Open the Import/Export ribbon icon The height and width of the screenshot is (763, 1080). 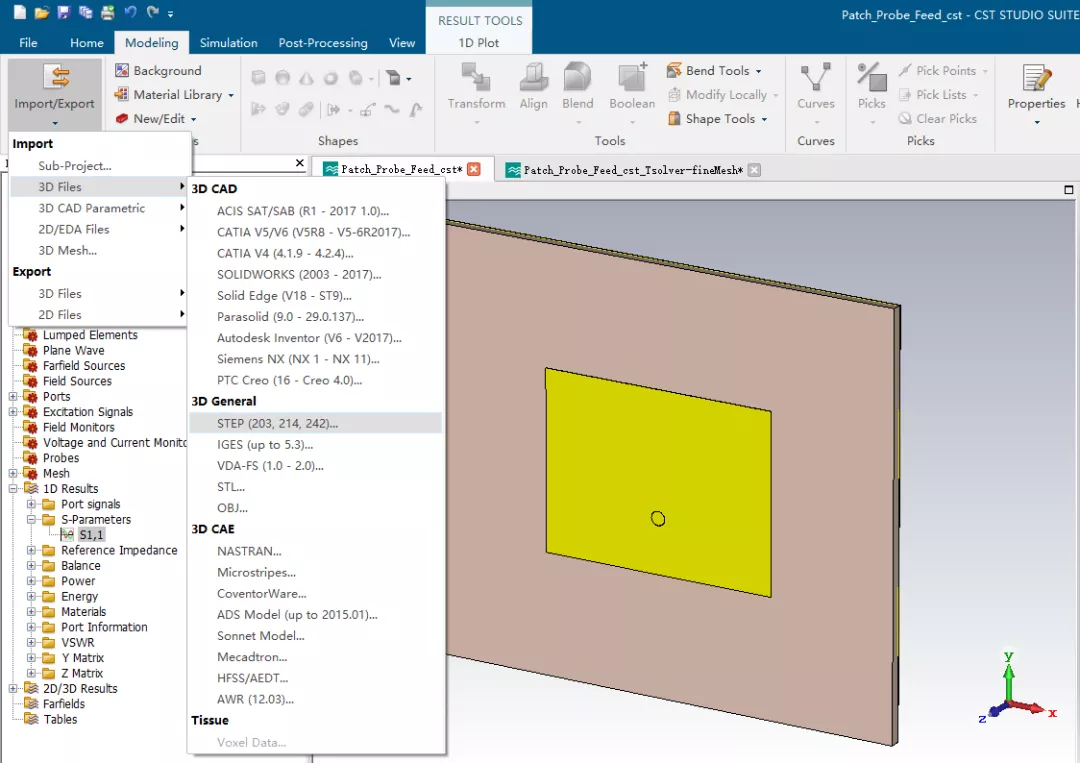click(x=54, y=77)
